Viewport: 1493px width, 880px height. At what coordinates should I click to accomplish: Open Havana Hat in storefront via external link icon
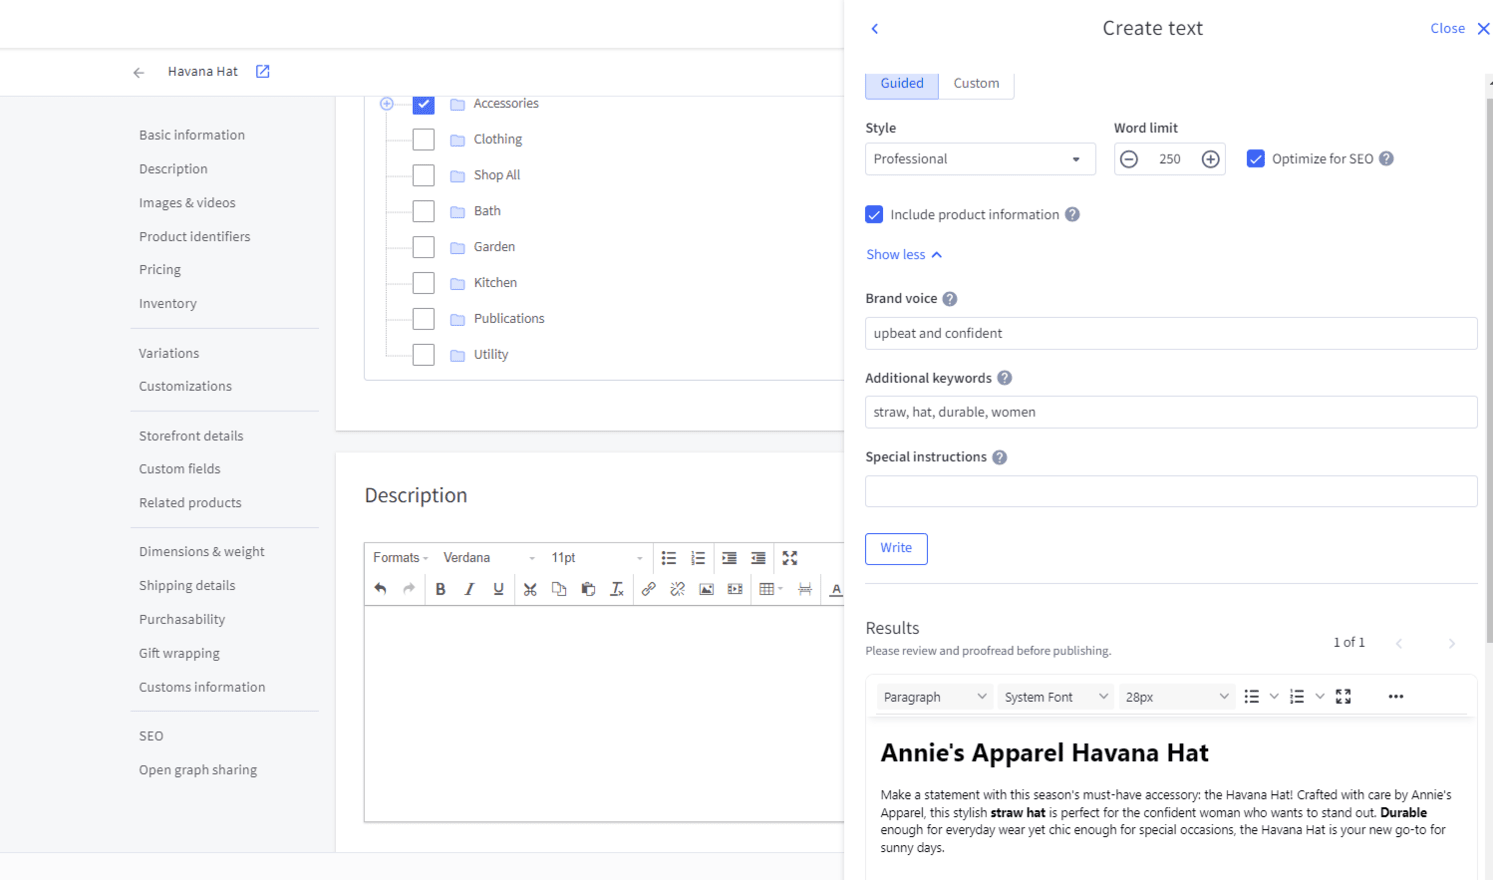263,71
